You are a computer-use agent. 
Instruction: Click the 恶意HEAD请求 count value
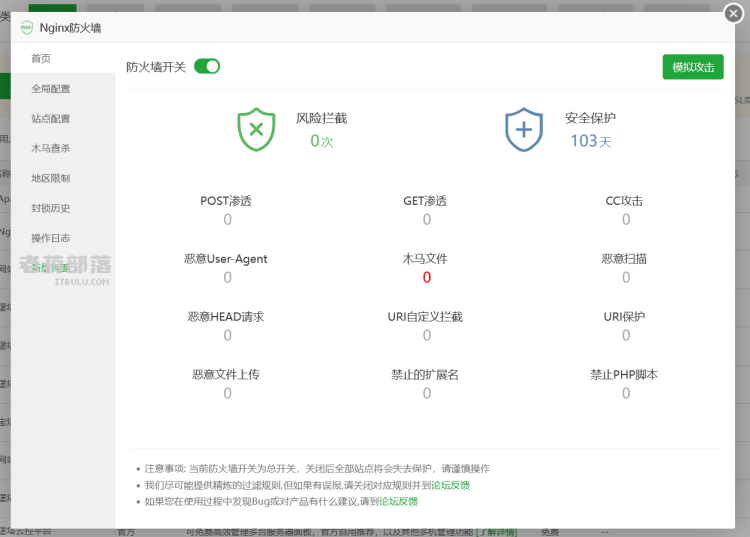(227, 335)
